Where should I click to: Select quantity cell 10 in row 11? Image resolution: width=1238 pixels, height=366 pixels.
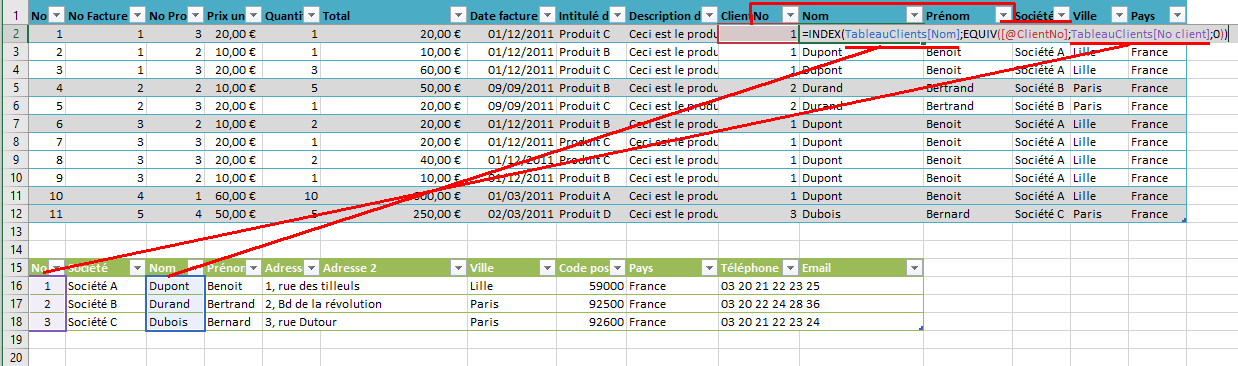tap(292, 196)
